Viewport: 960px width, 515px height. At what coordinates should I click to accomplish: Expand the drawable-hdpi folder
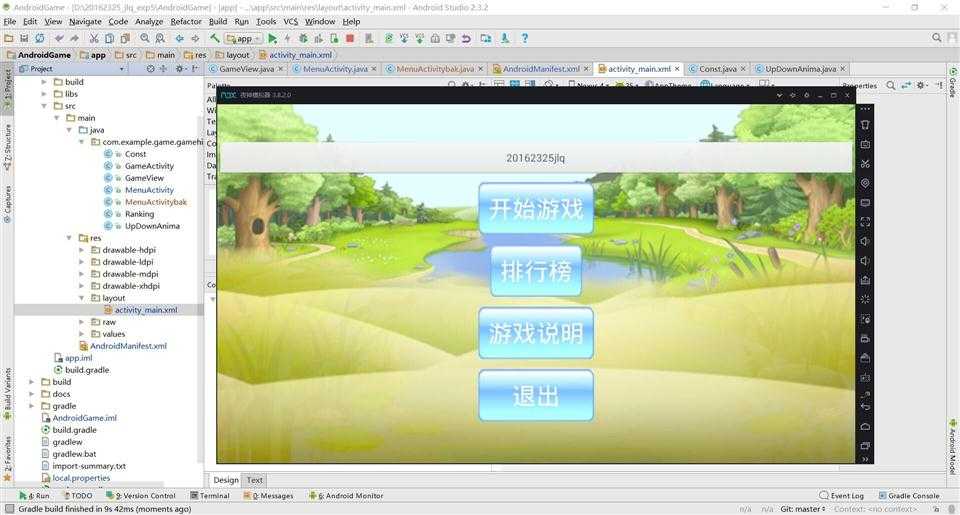pos(81,250)
